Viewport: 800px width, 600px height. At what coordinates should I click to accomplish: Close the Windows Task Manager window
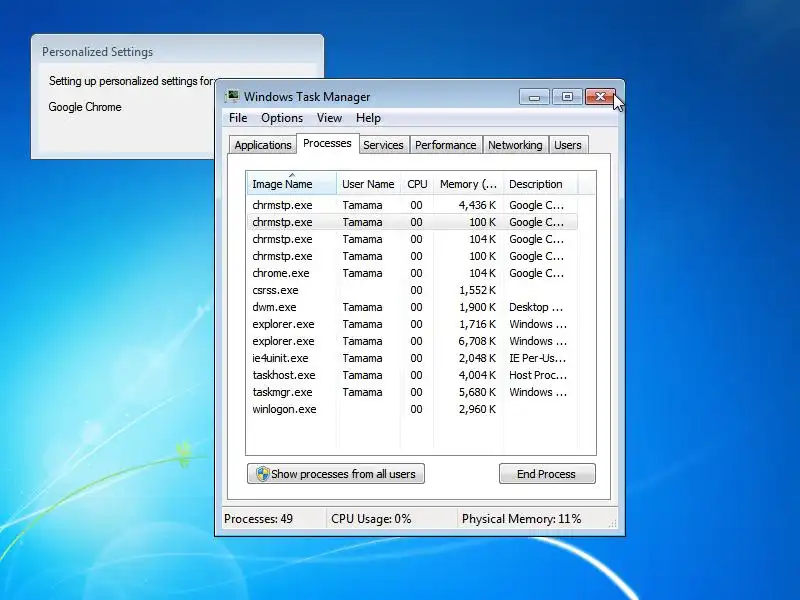click(600, 96)
